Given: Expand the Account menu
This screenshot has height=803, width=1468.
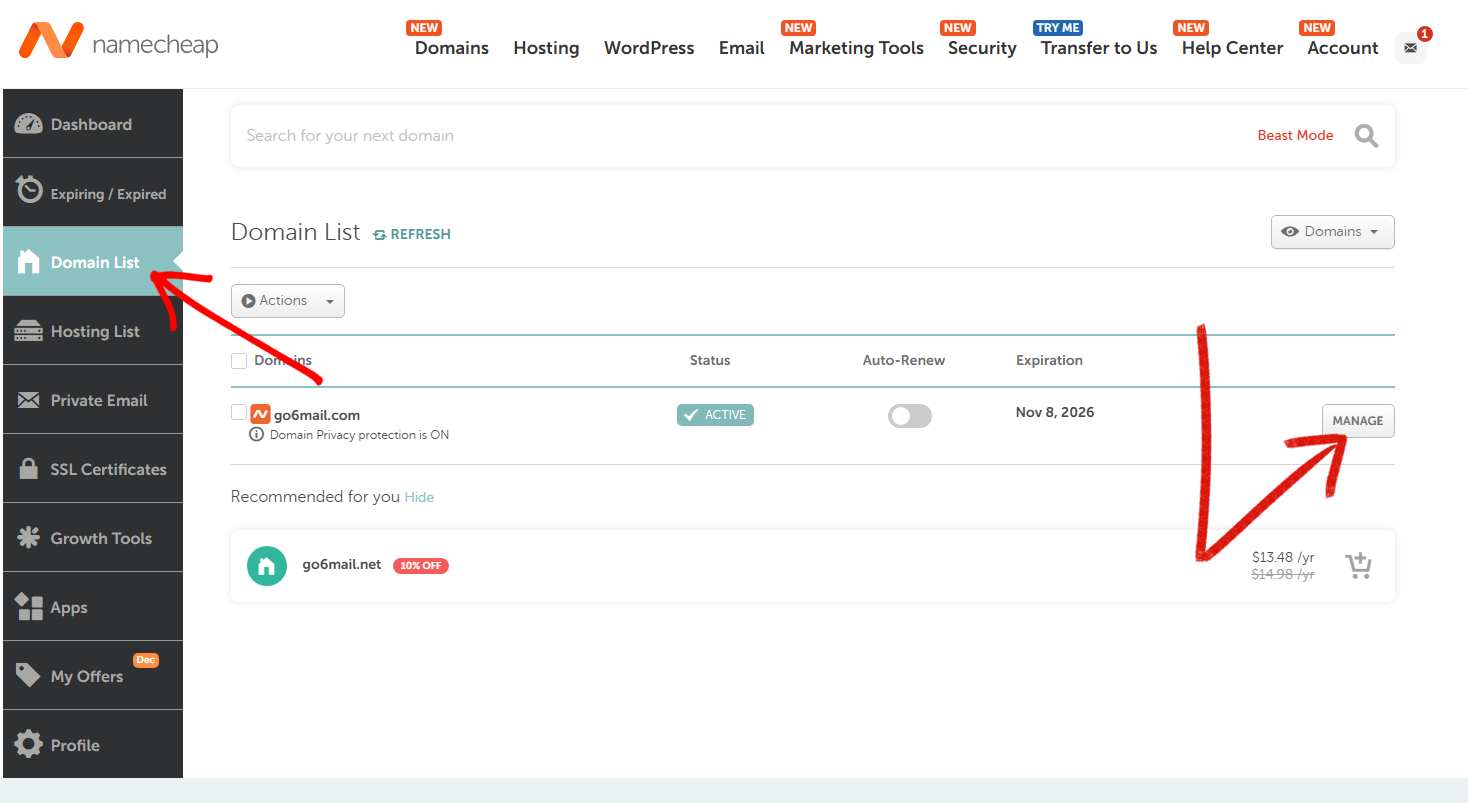Looking at the screenshot, I should point(1340,47).
